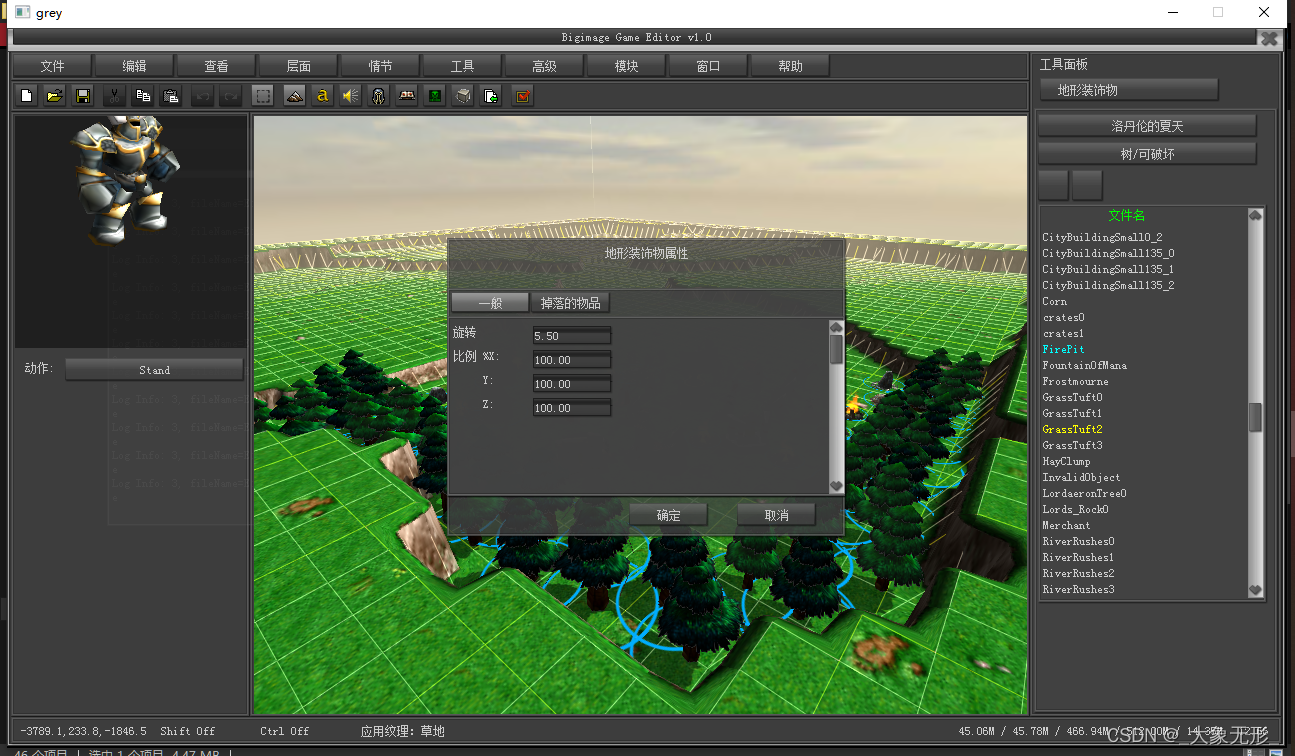Select Frostmourne in the file list
This screenshot has width=1295, height=756.
tap(1075, 382)
